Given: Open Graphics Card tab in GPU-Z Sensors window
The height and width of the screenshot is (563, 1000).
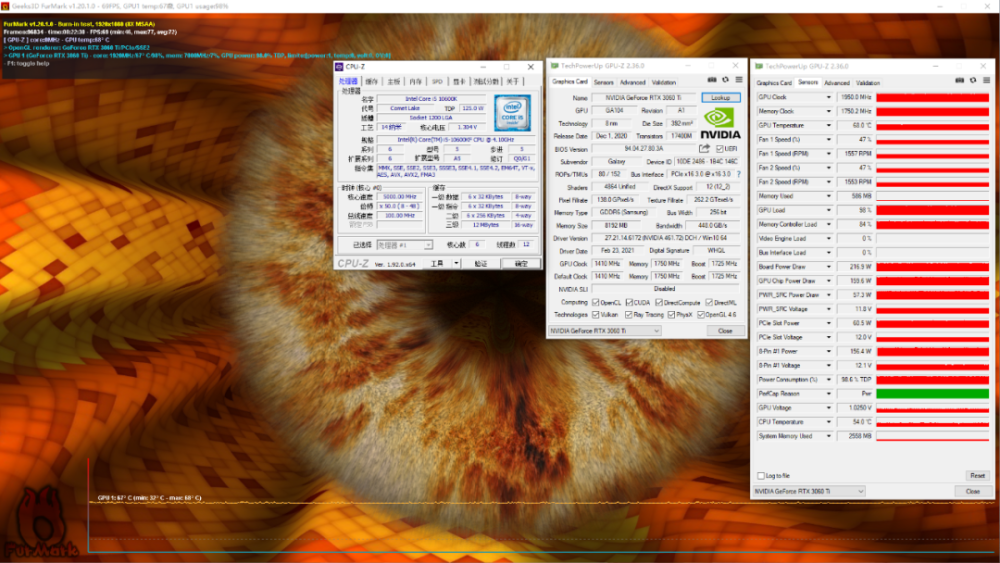Looking at the screenshot, I should (774, 83).
